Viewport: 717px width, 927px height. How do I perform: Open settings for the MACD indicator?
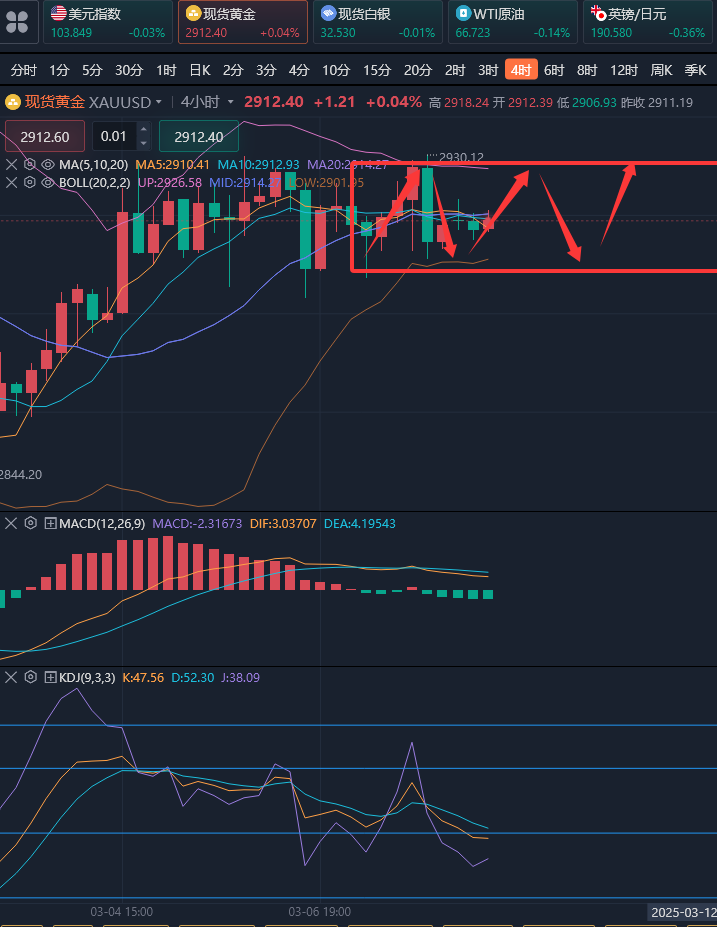point(30,523)
